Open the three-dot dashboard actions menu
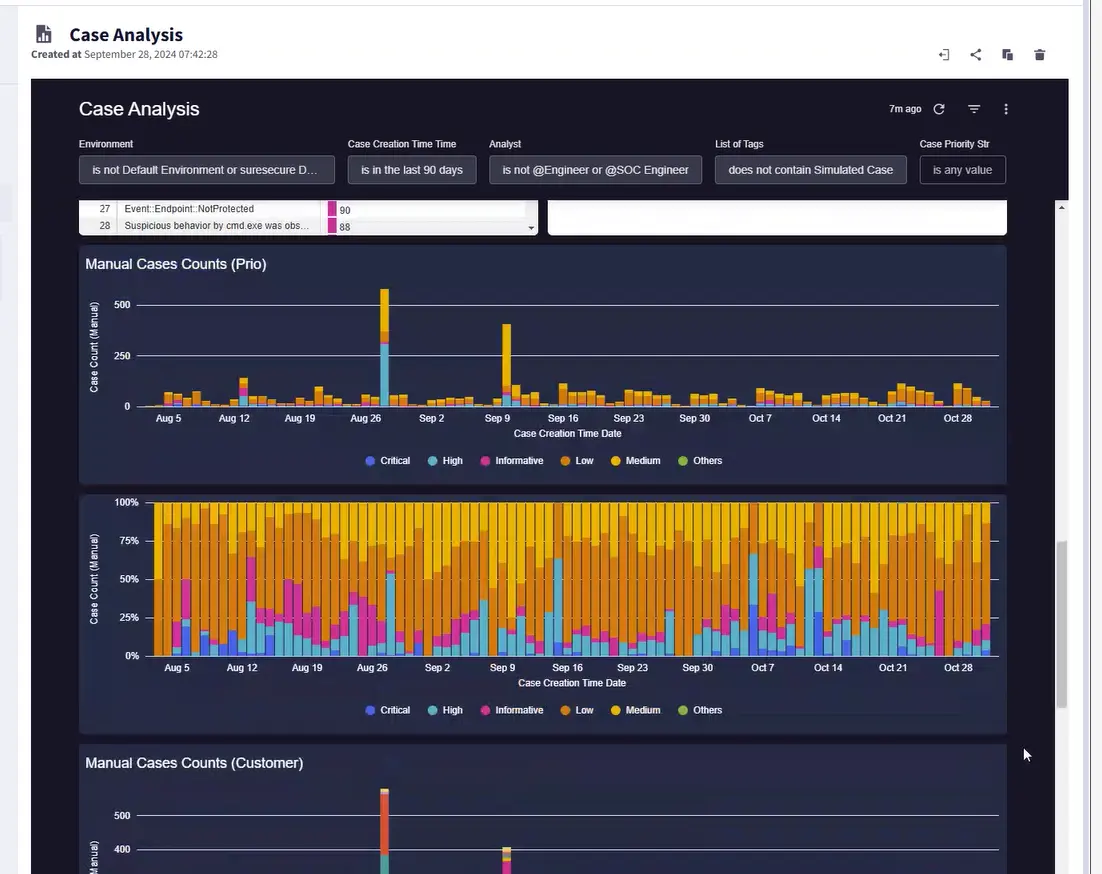The height and width of the screenshot is (874, 1102). pos(1006,109)
